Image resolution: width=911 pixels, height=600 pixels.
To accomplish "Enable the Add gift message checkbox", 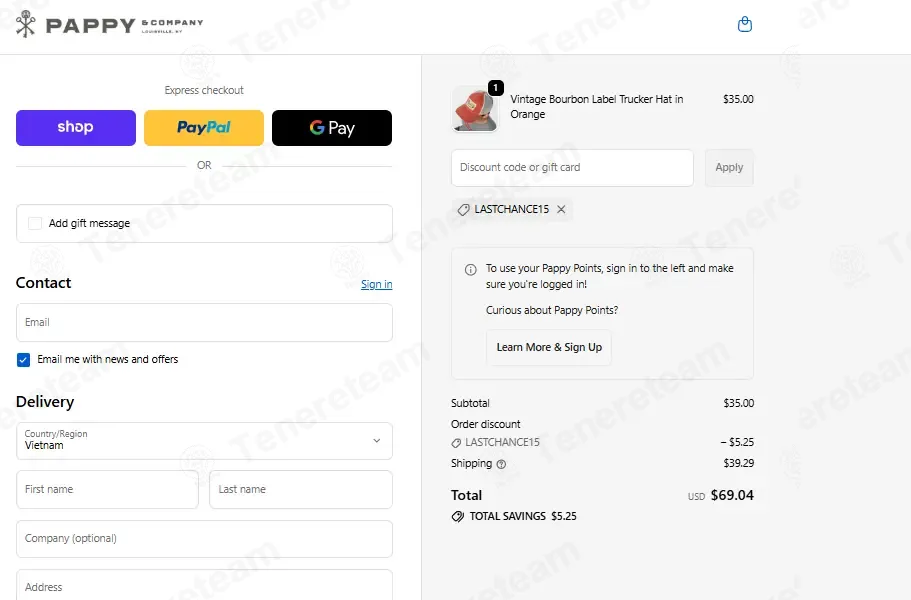I will click(x=35, y=223).
